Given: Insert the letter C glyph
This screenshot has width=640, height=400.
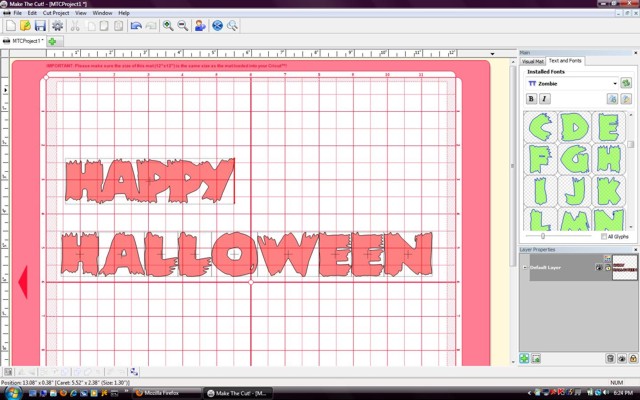Looking at the screenshot, I should point(540,127).
